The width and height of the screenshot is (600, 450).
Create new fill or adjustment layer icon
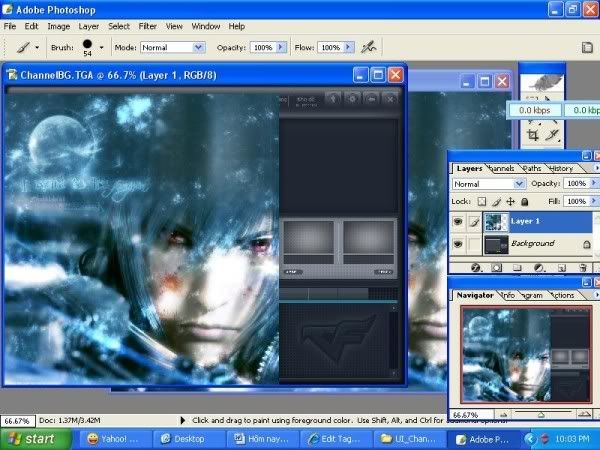coord(539,267)
